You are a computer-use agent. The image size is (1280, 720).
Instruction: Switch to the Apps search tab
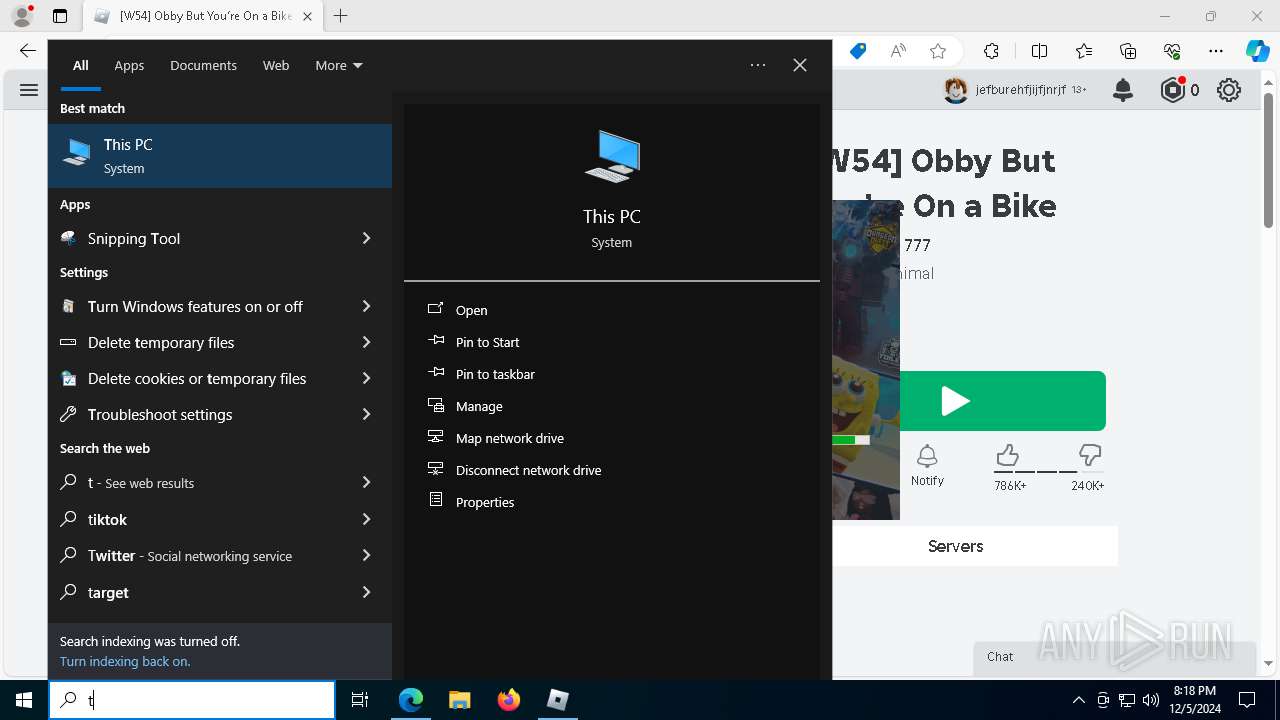(129, 65)
